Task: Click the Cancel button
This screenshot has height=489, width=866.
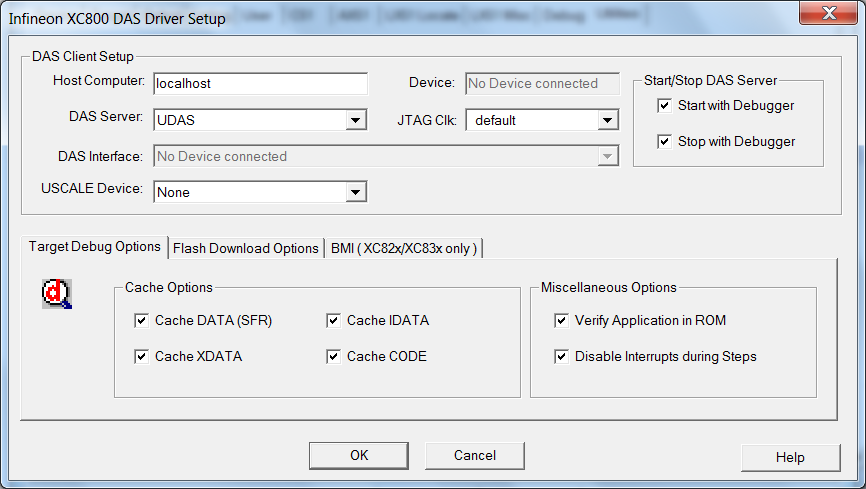Action: [475, 455]
